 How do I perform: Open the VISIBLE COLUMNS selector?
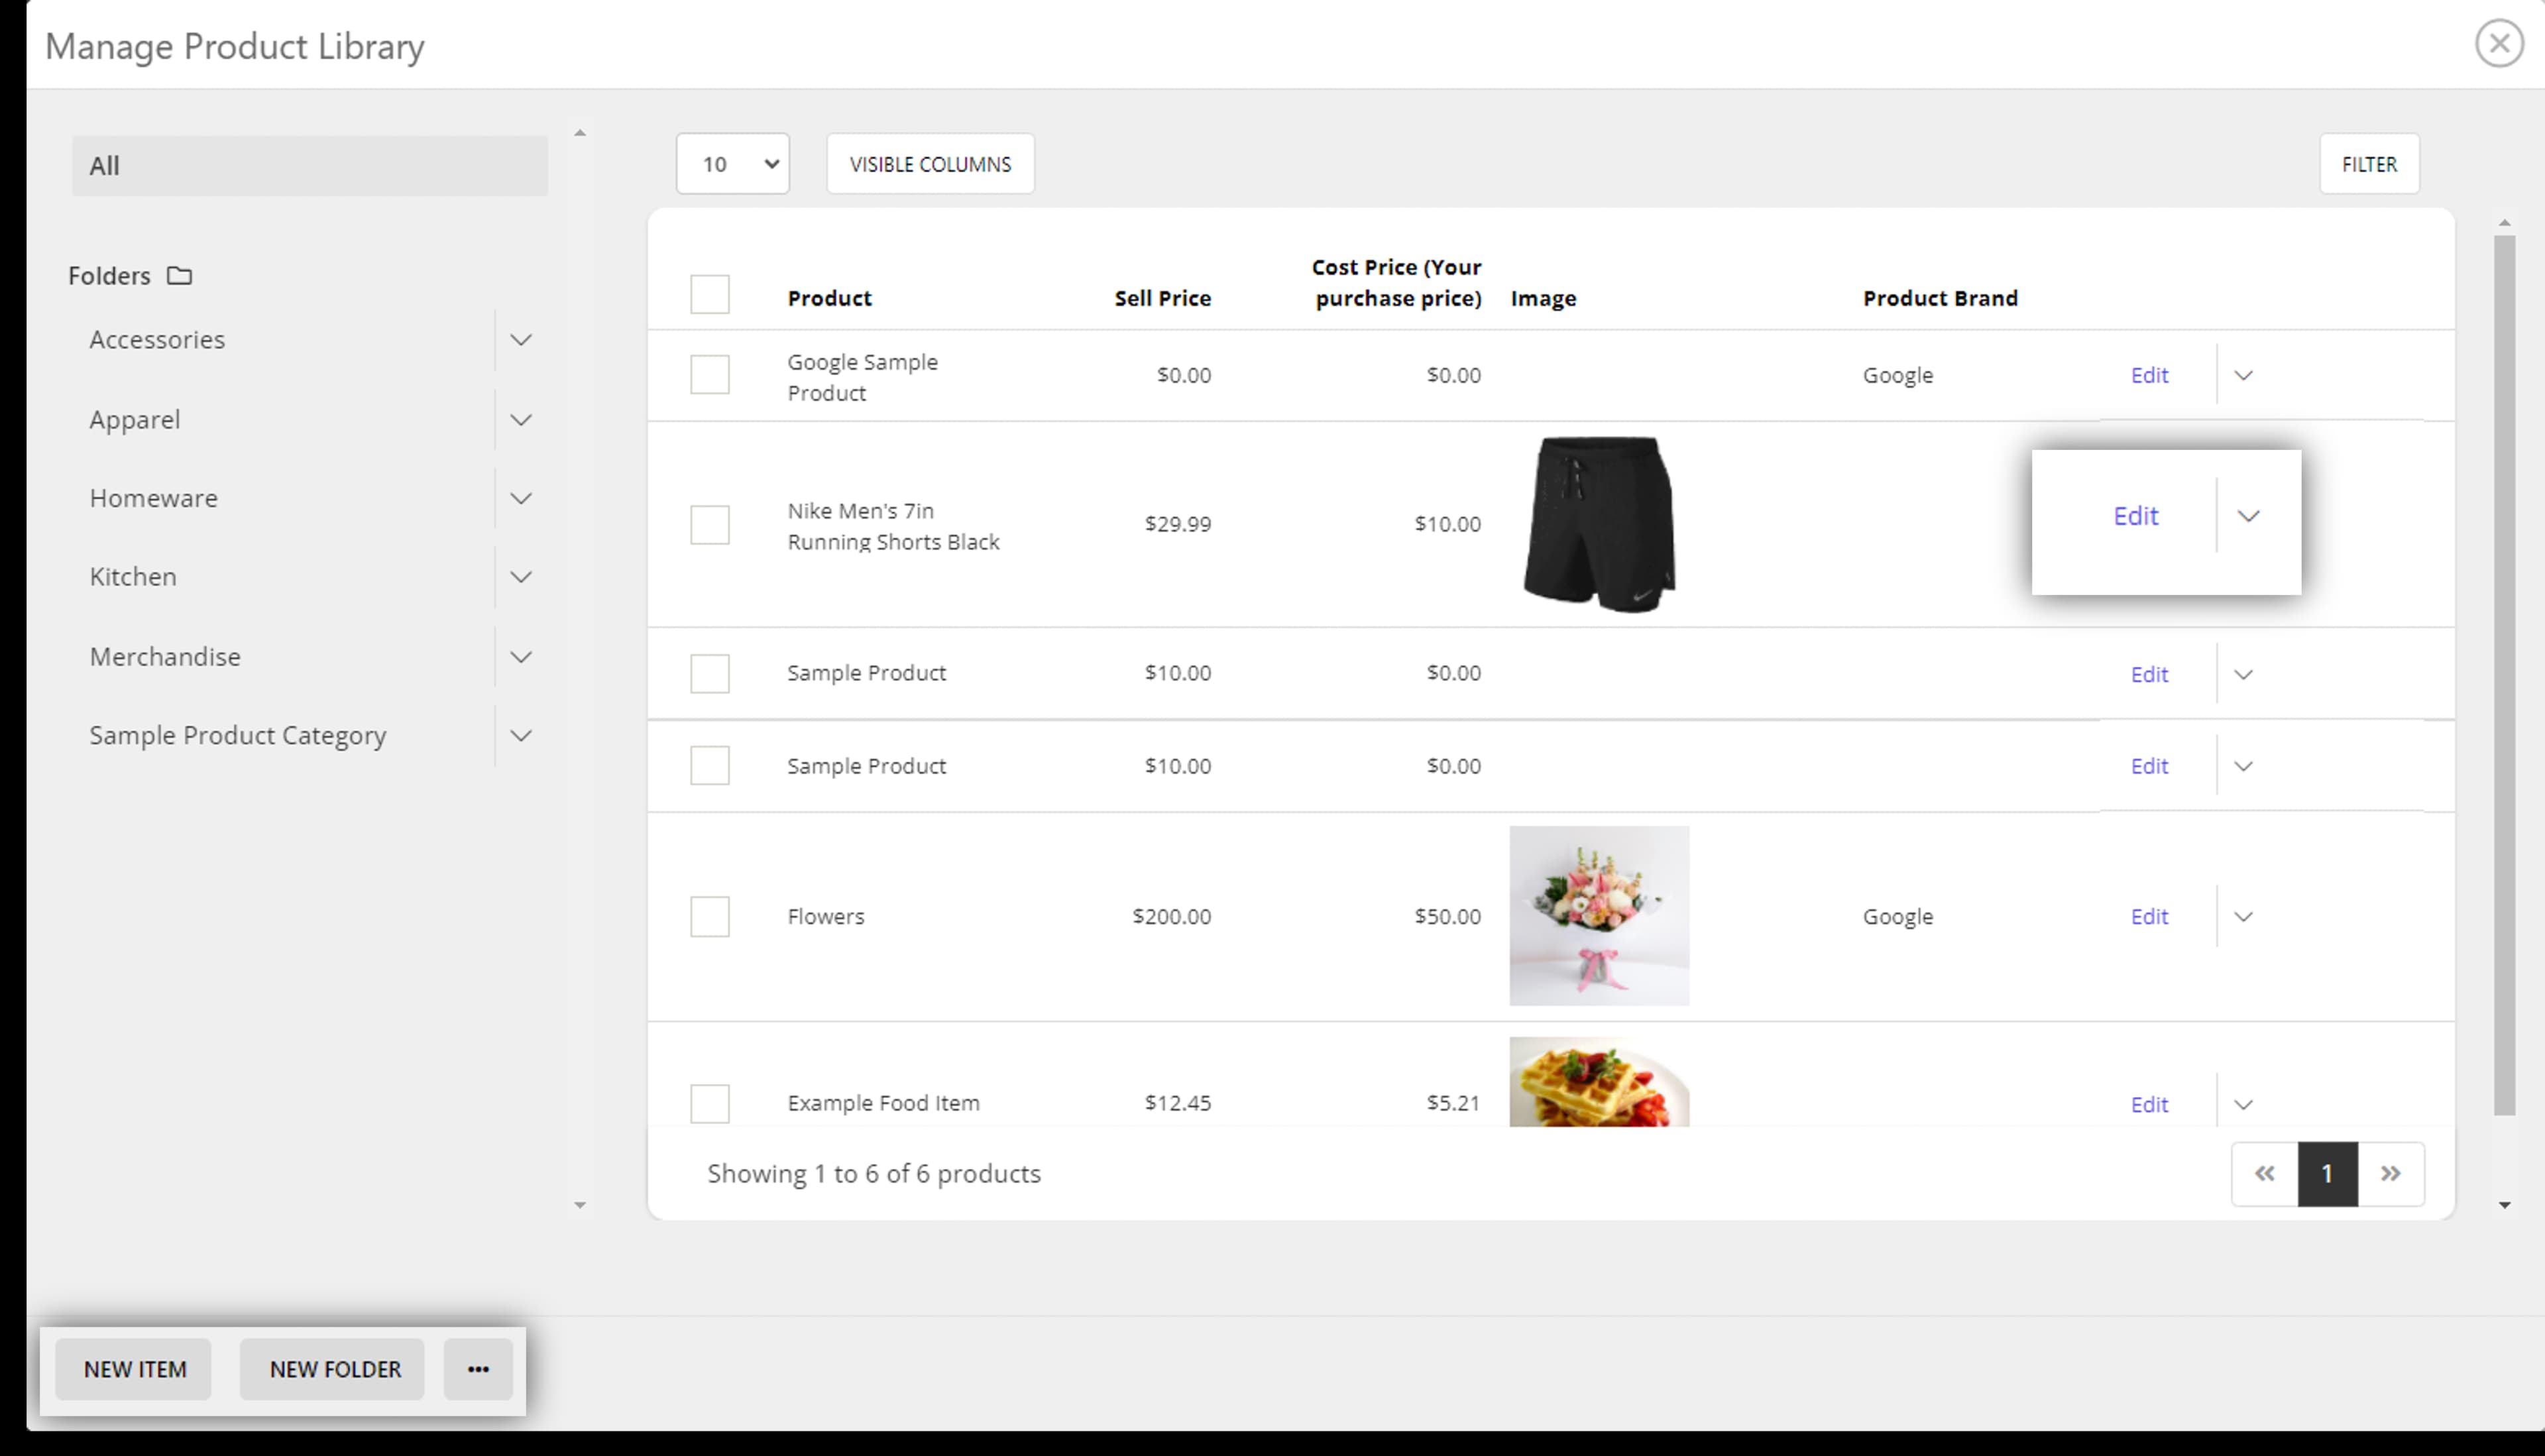tap(929, 163)
